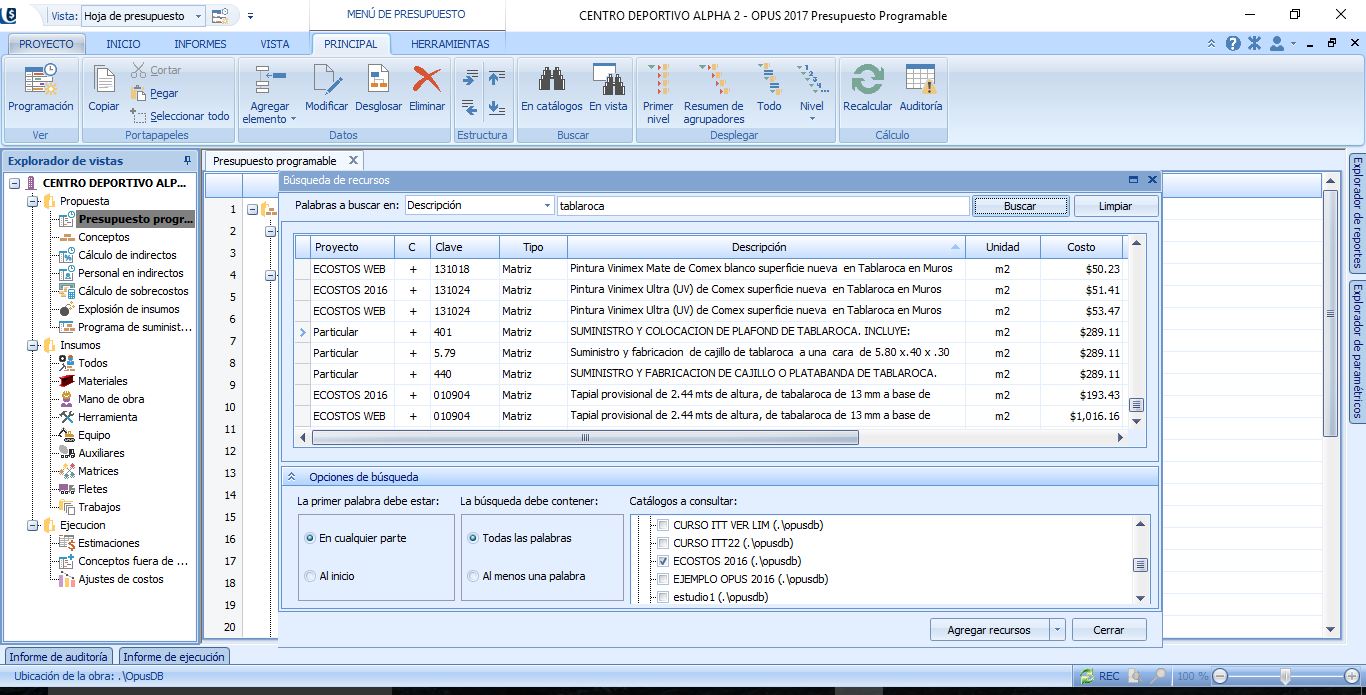This screenshot has width=1366, height=695.
Task: Uncheck the ECOSTOS 2016 catalog checkbox
Action: pos(661,561)
